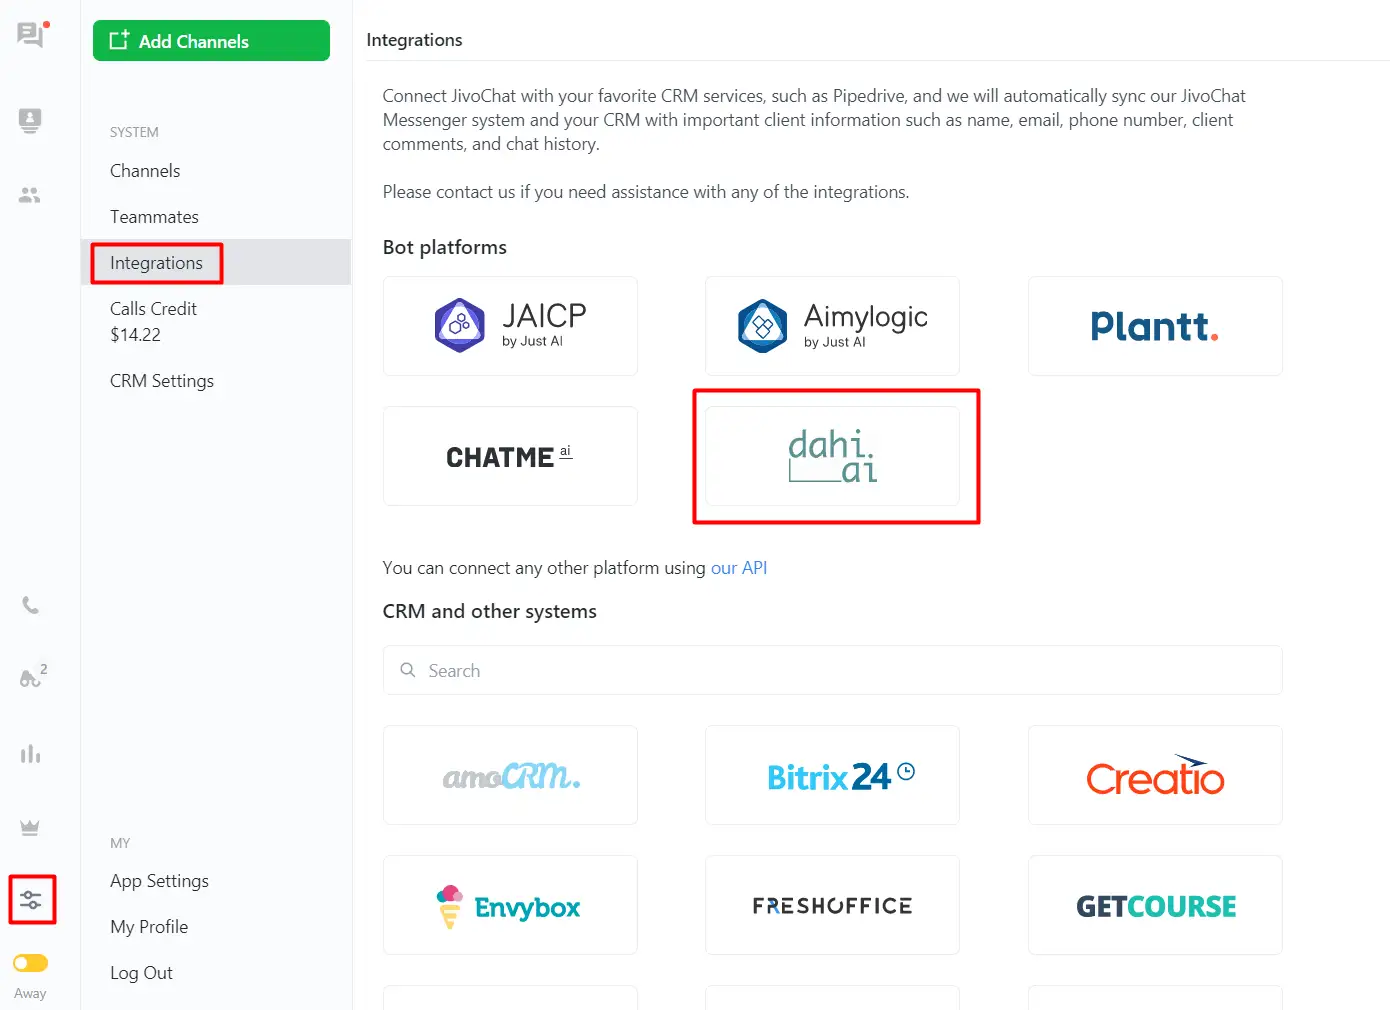The width and height of the screenshot is (1390, 1010).
Task: Open the JAICP bot platform card
Action: point(510,326)
